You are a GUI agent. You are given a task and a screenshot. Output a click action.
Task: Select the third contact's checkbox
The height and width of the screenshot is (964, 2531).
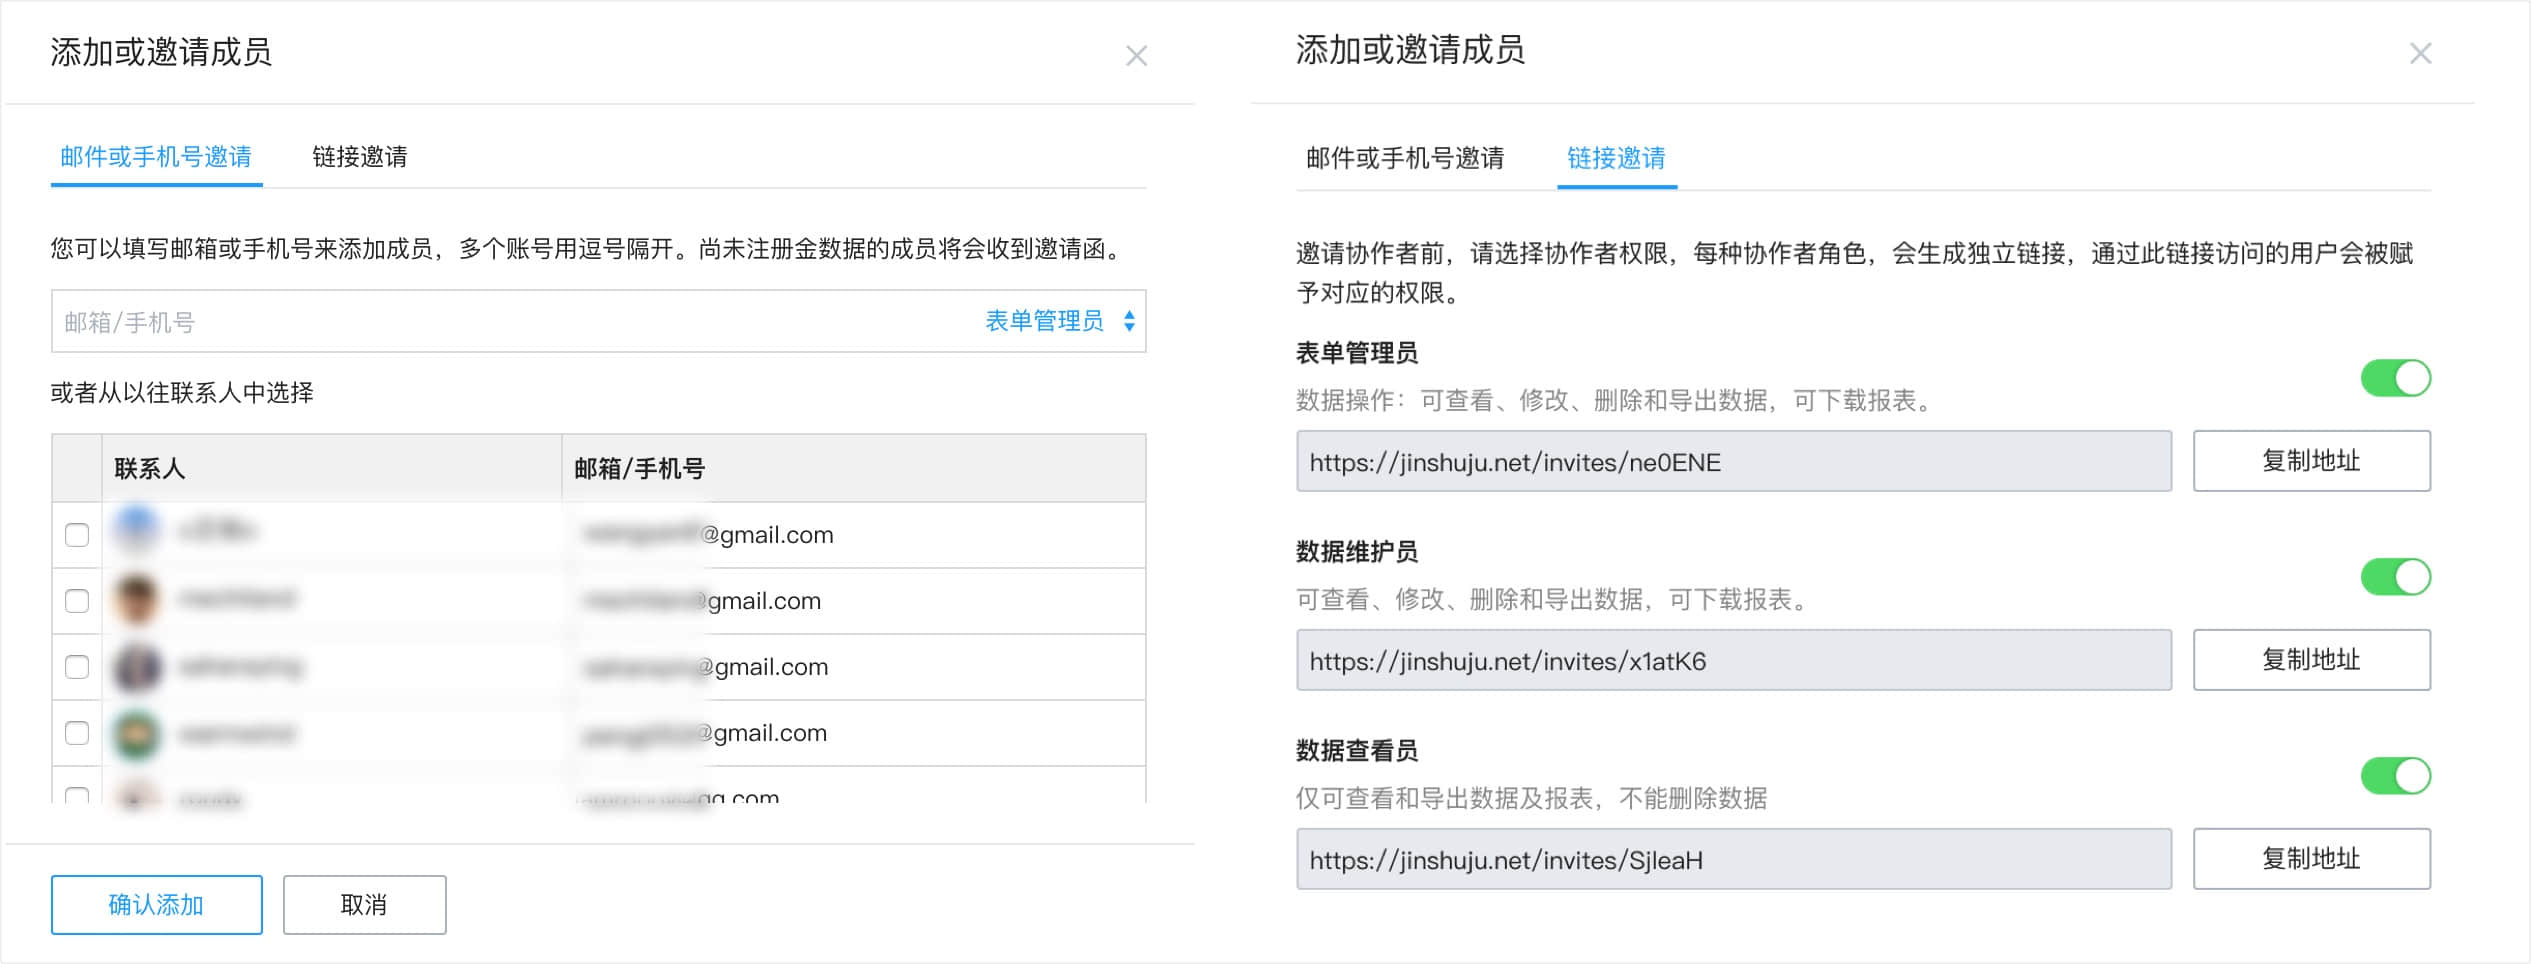click(77, 667)
